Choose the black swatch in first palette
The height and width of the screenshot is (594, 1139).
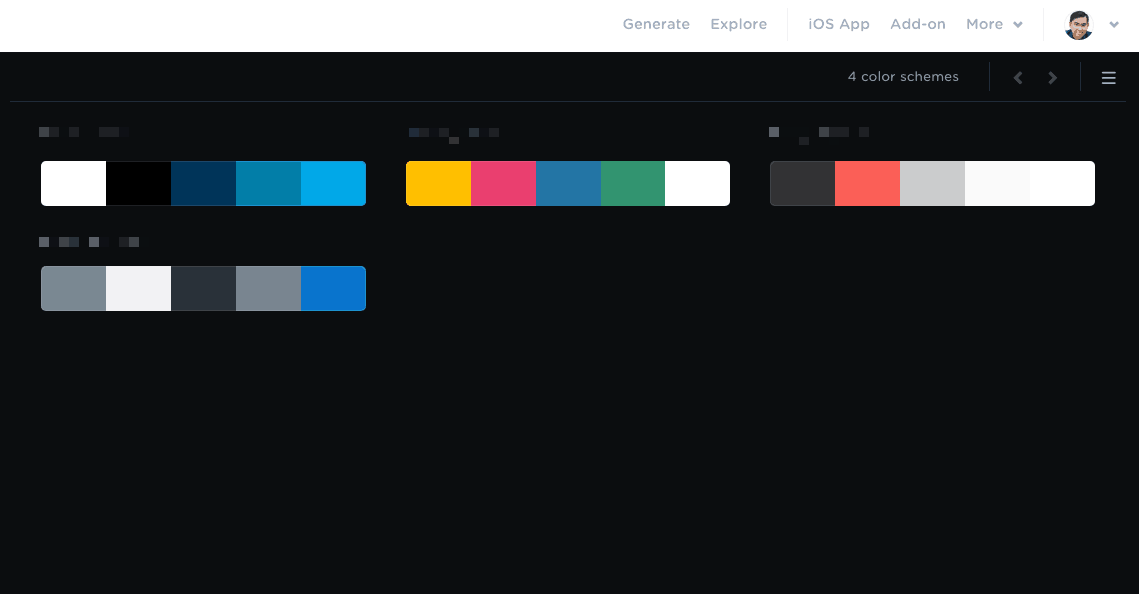139,184
